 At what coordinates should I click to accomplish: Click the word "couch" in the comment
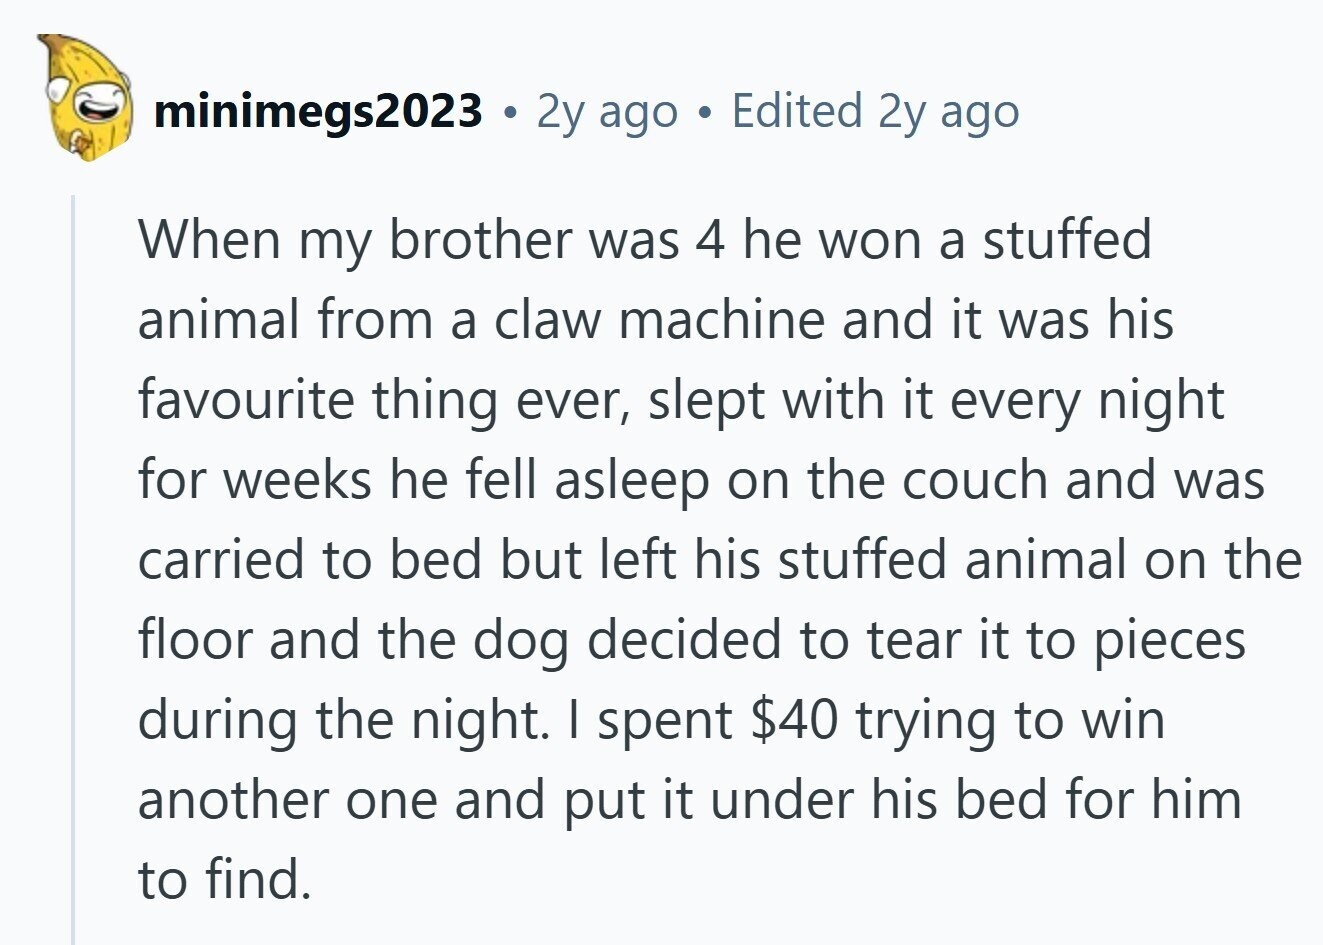coord(974,481)
